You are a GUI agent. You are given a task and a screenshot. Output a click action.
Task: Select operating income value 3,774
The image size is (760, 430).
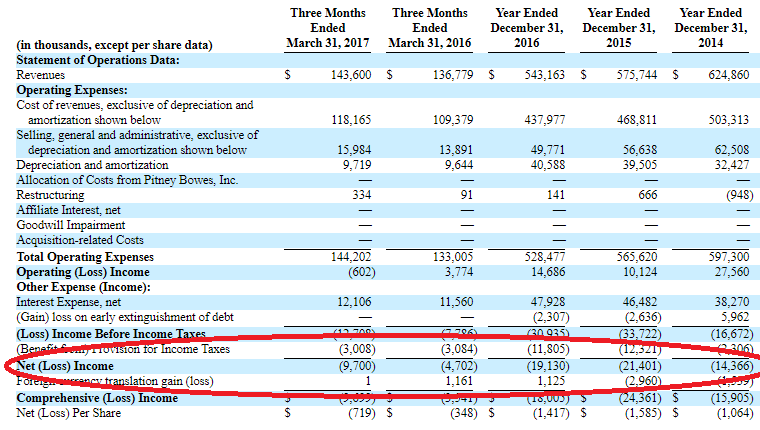coord(459,272)
